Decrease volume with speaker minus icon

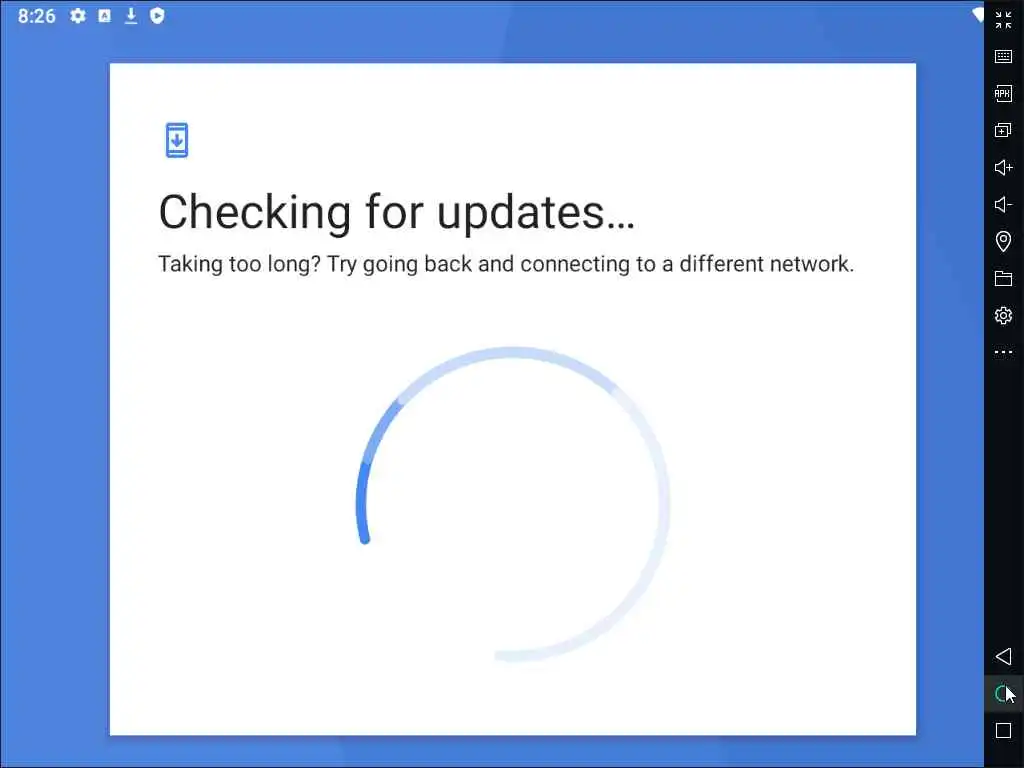click(x=1003, y=204)
